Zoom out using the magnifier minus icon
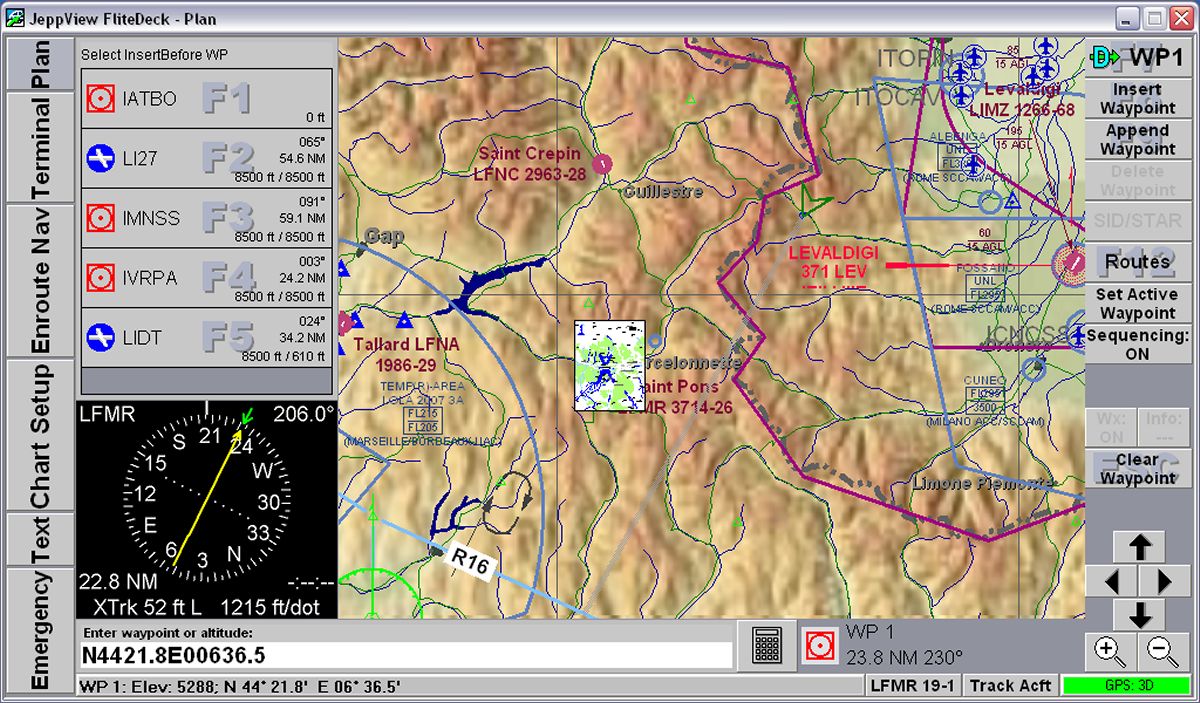Viewport: 1200px width, 703px height. [1163, 651]
